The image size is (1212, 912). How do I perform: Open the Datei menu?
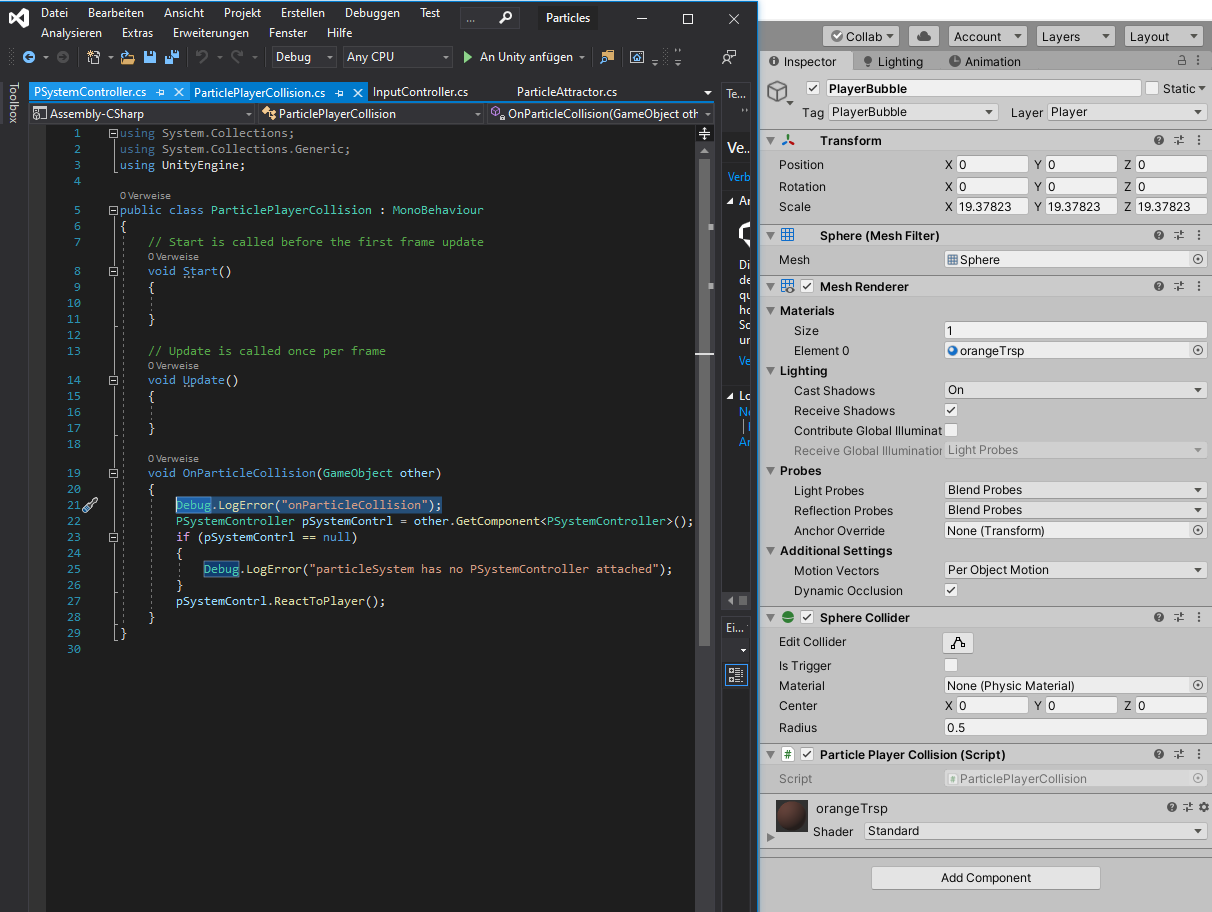coord(54,13)
